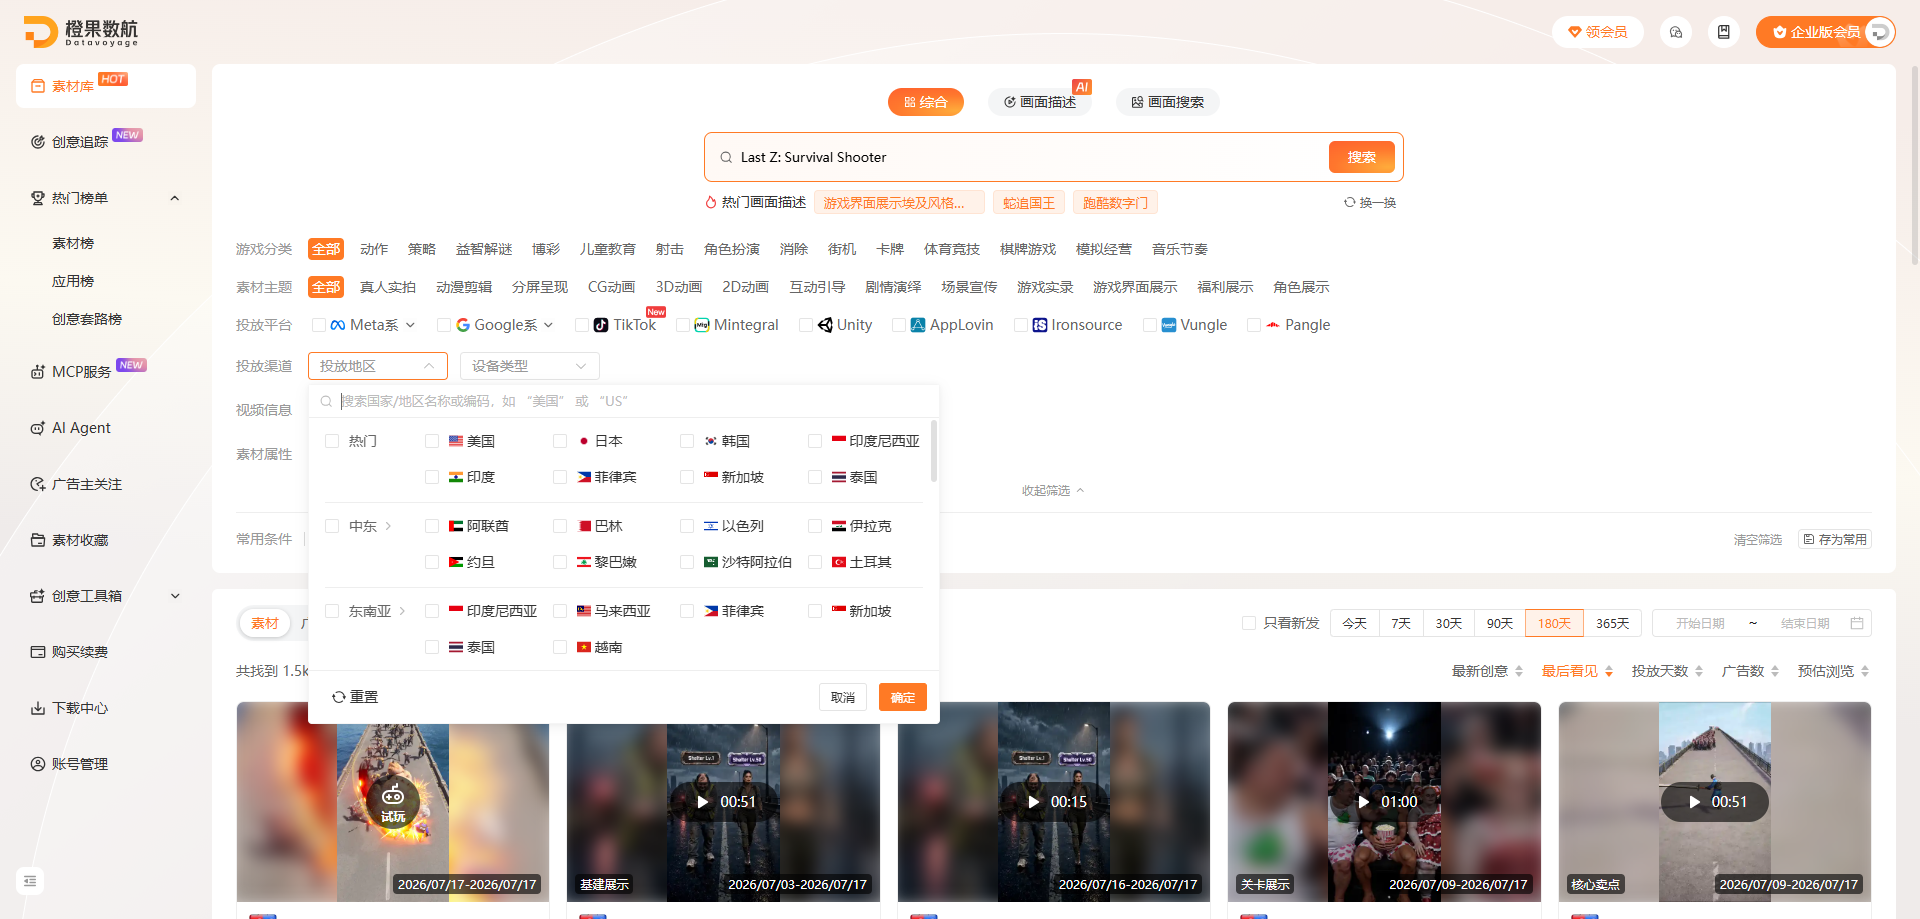This screenshot has height=919, width=1920.
Task: Open 下载中心 download icon
Action: click(x=38, y=708)
